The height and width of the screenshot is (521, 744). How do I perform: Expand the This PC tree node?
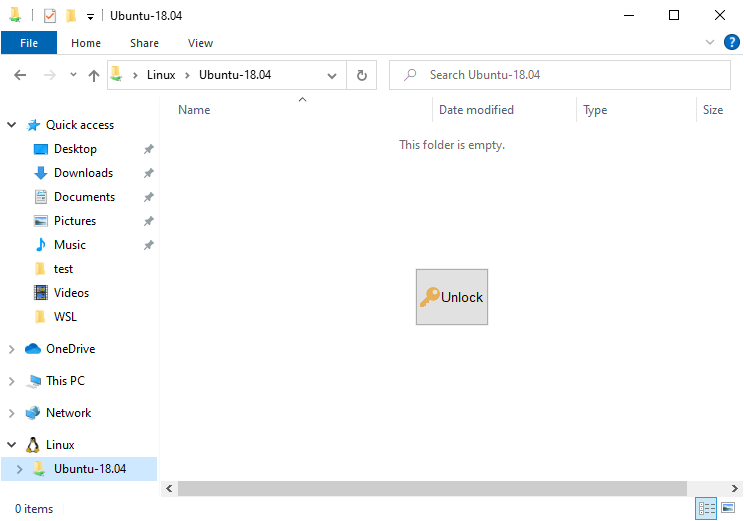tap(12, 381)
